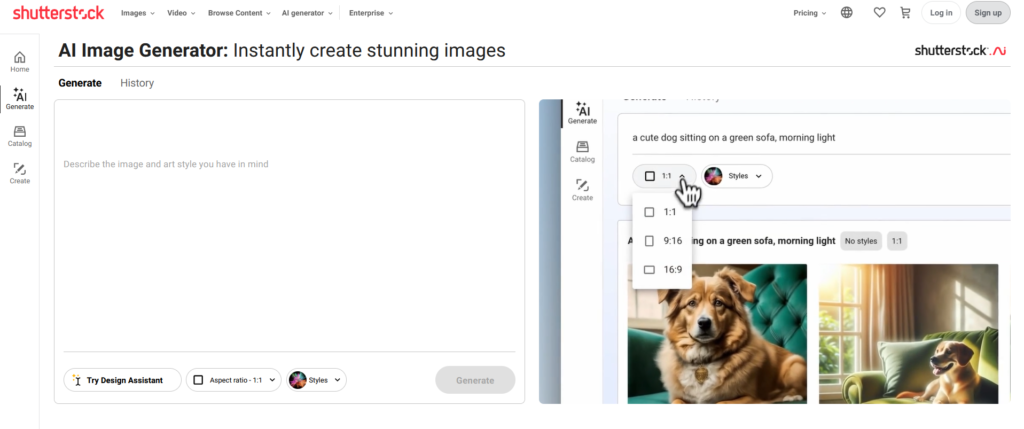This screenshot has height=429, width=1024.
Task: Open Catalog in the left sidebar
Action: tap(20, 136)
